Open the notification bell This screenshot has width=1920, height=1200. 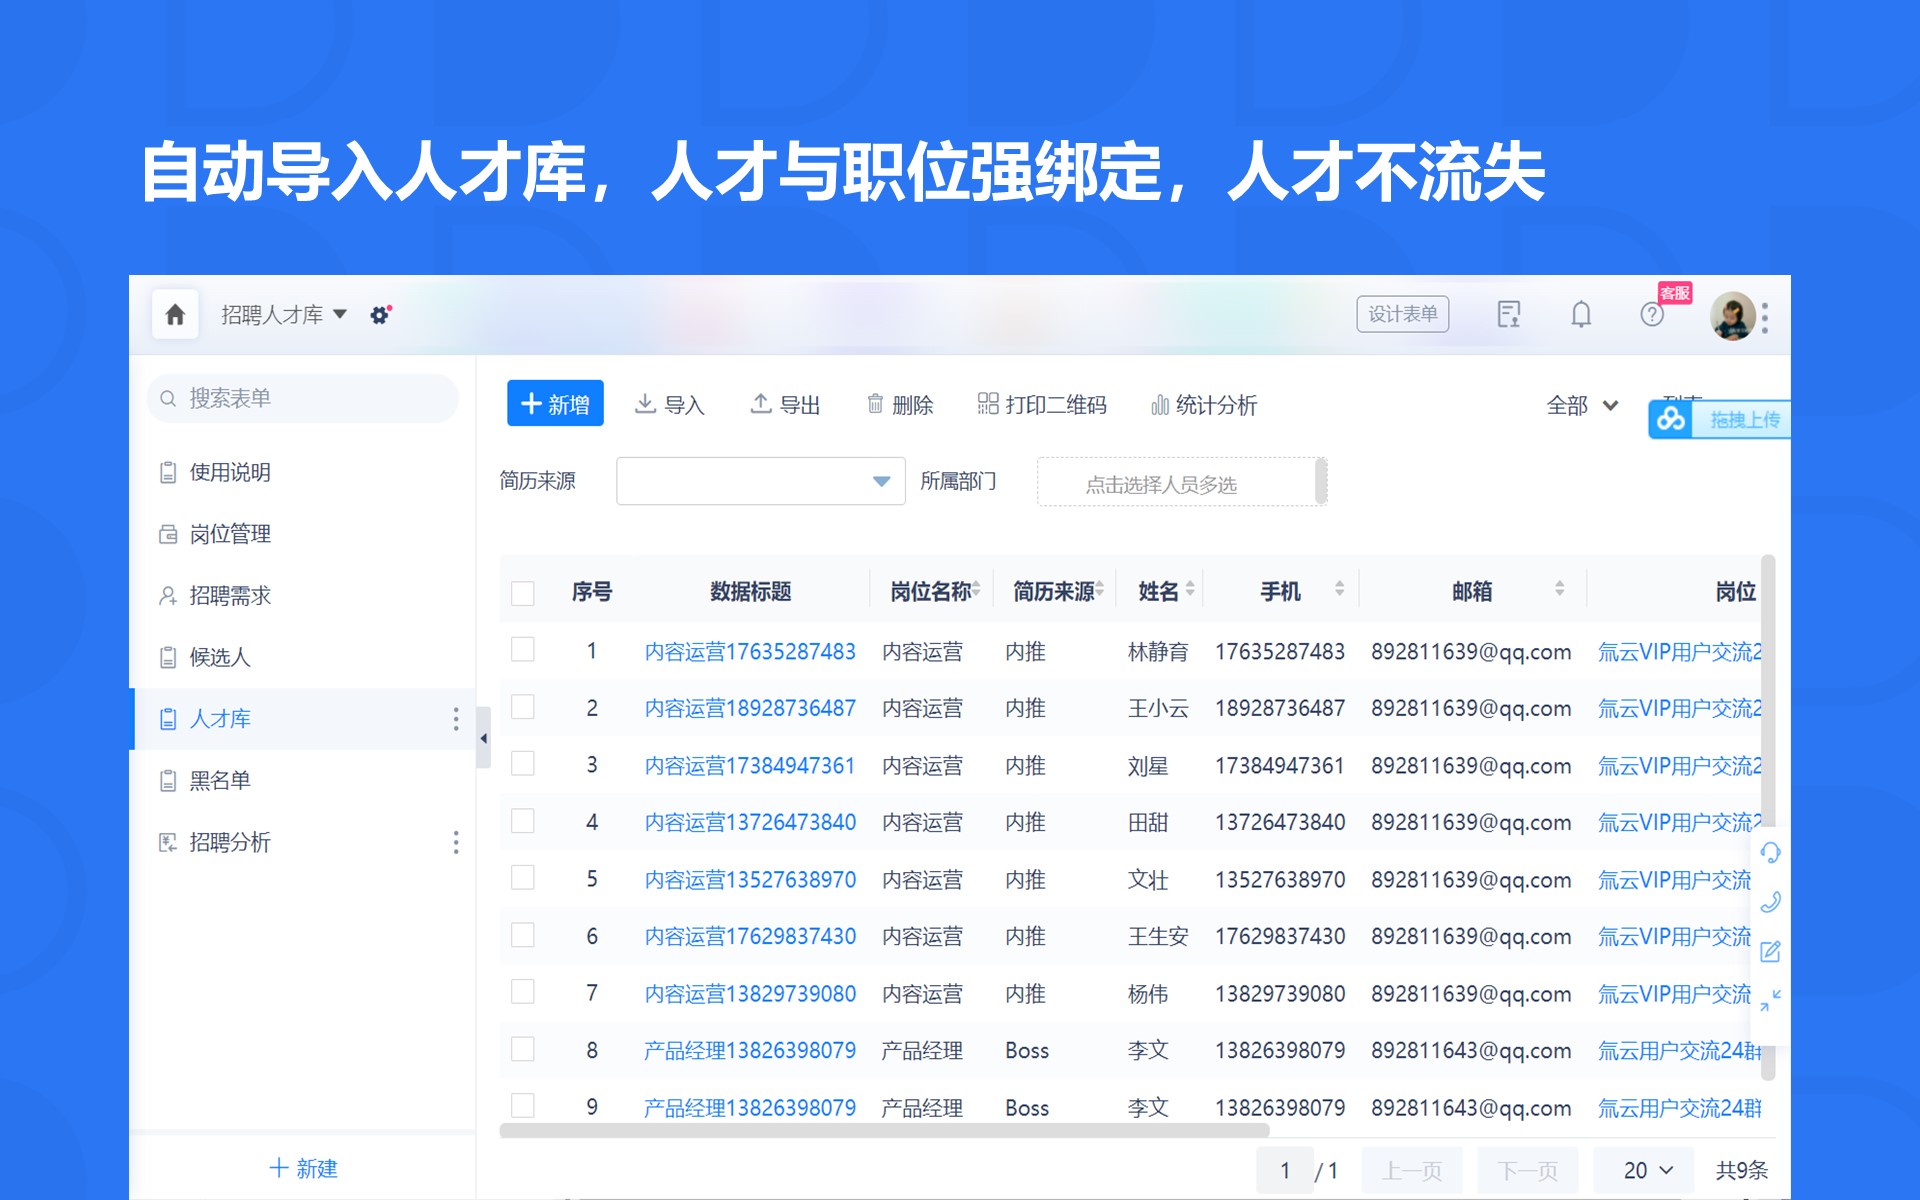[x=1581, y=315]
